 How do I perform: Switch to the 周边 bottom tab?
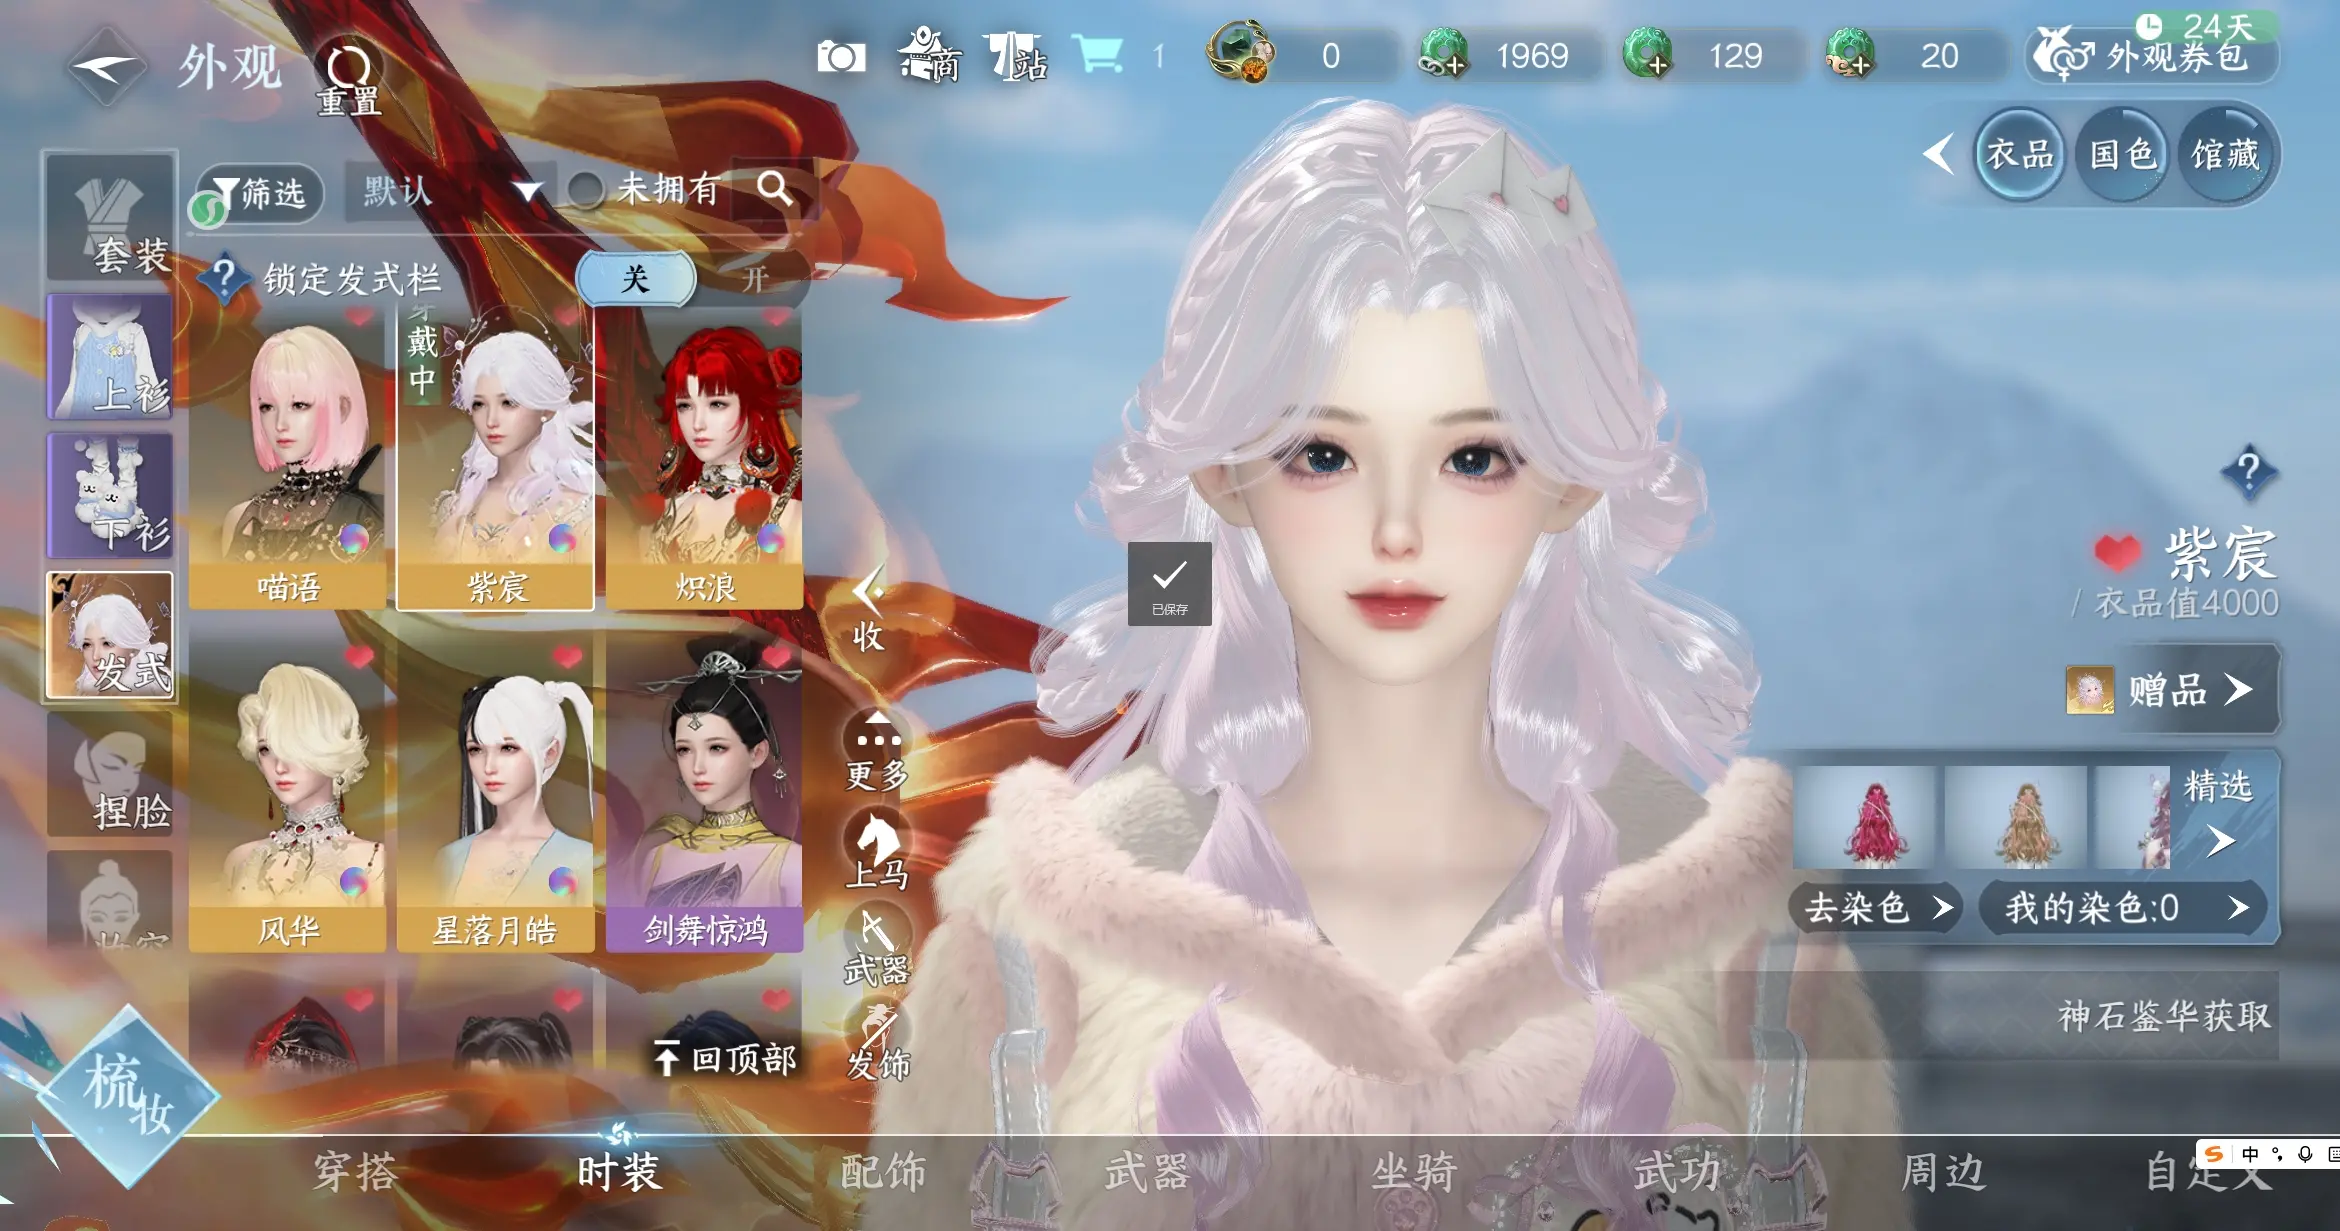(x=1942, y=1171)
